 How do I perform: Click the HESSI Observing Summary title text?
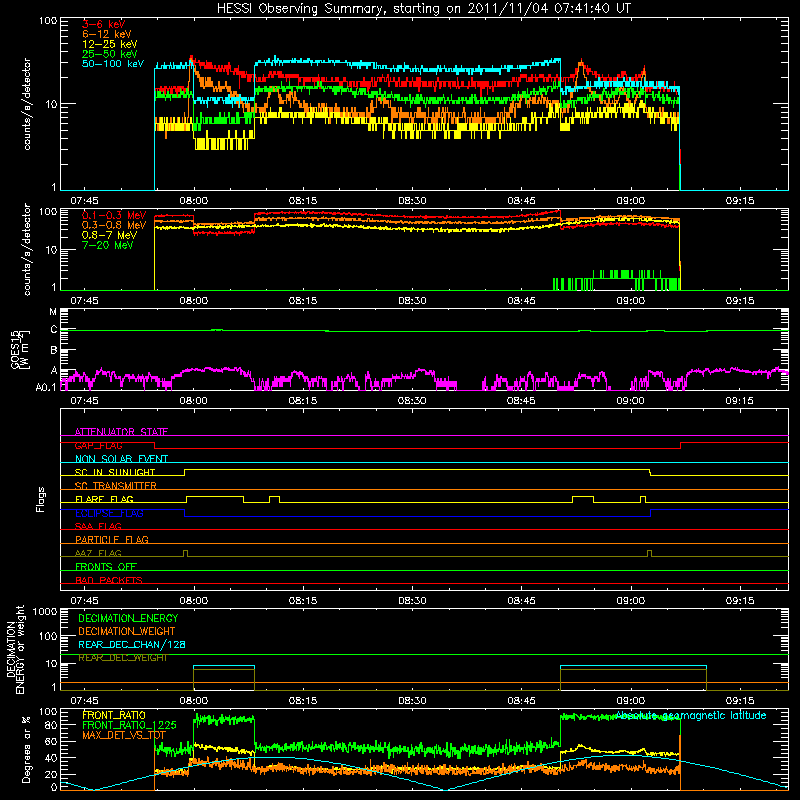[423, 9]
